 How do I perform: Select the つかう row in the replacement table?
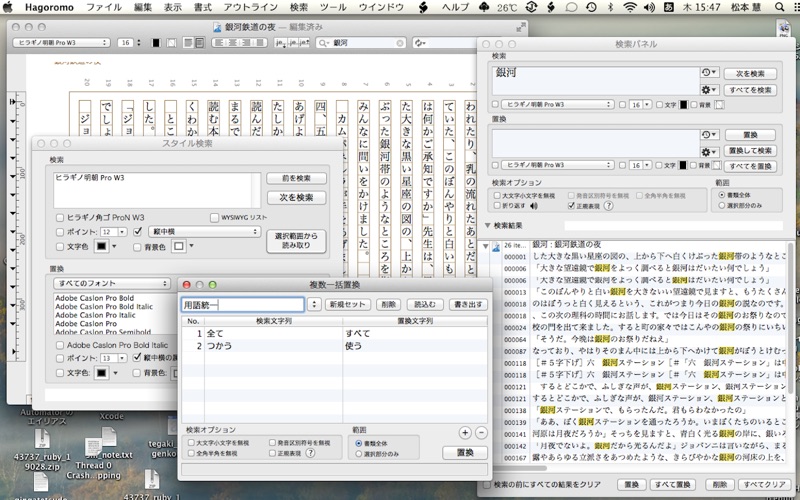point(334,346)
